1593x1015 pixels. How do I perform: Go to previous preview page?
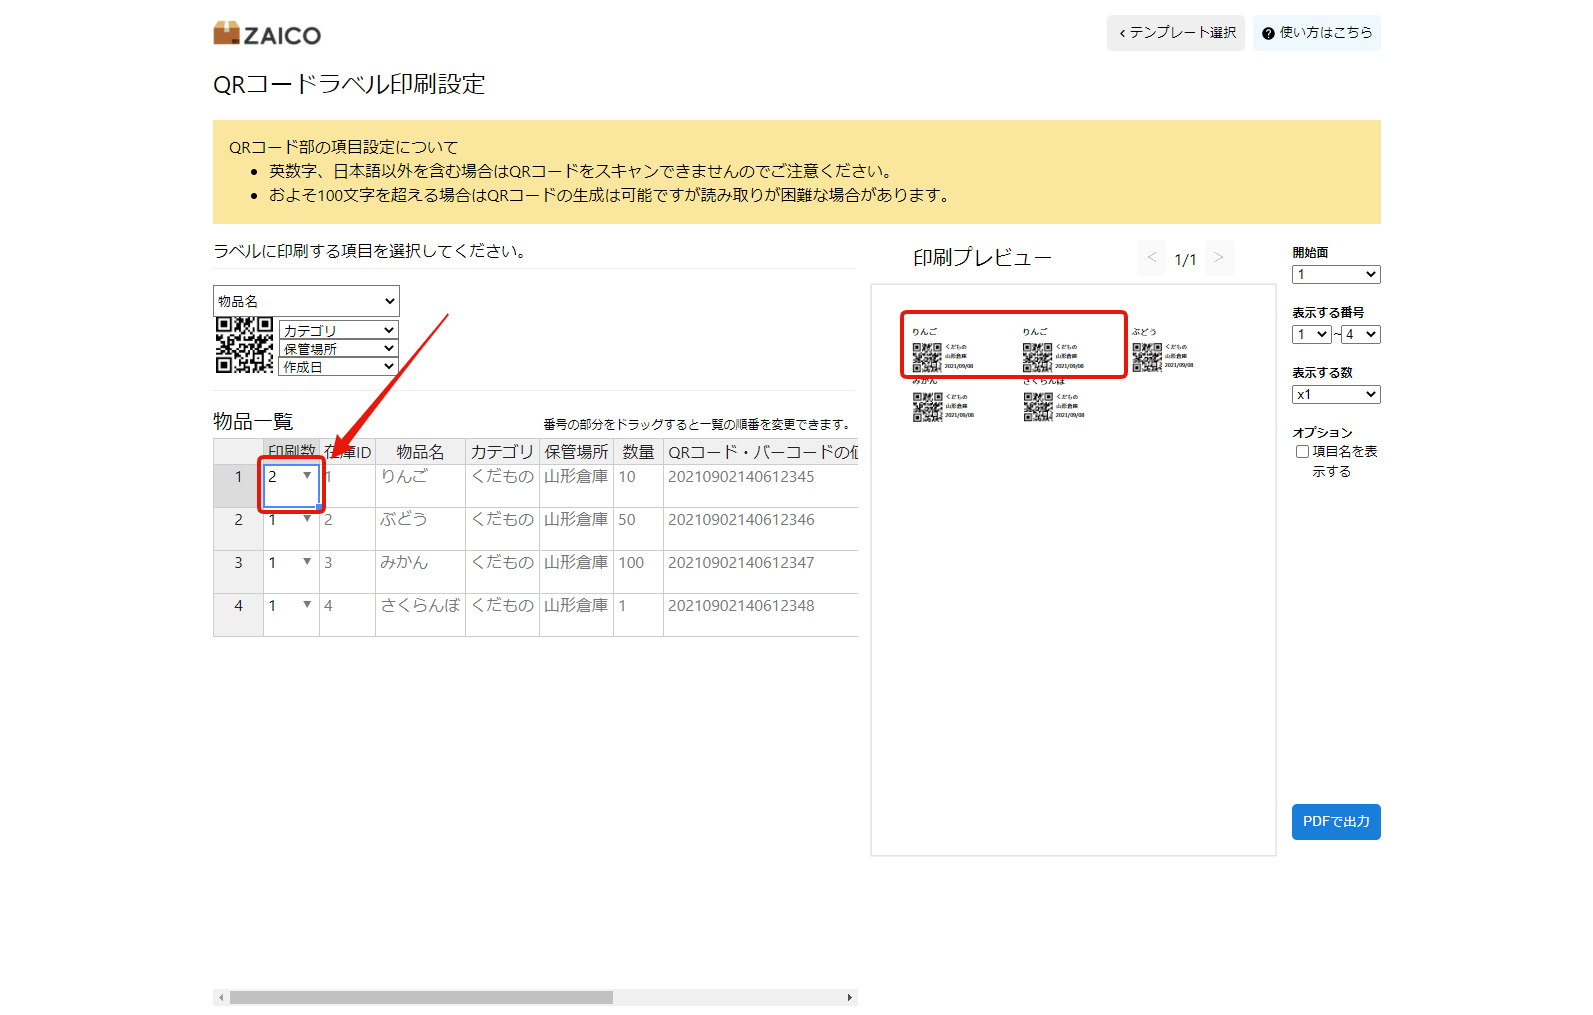1152,258
